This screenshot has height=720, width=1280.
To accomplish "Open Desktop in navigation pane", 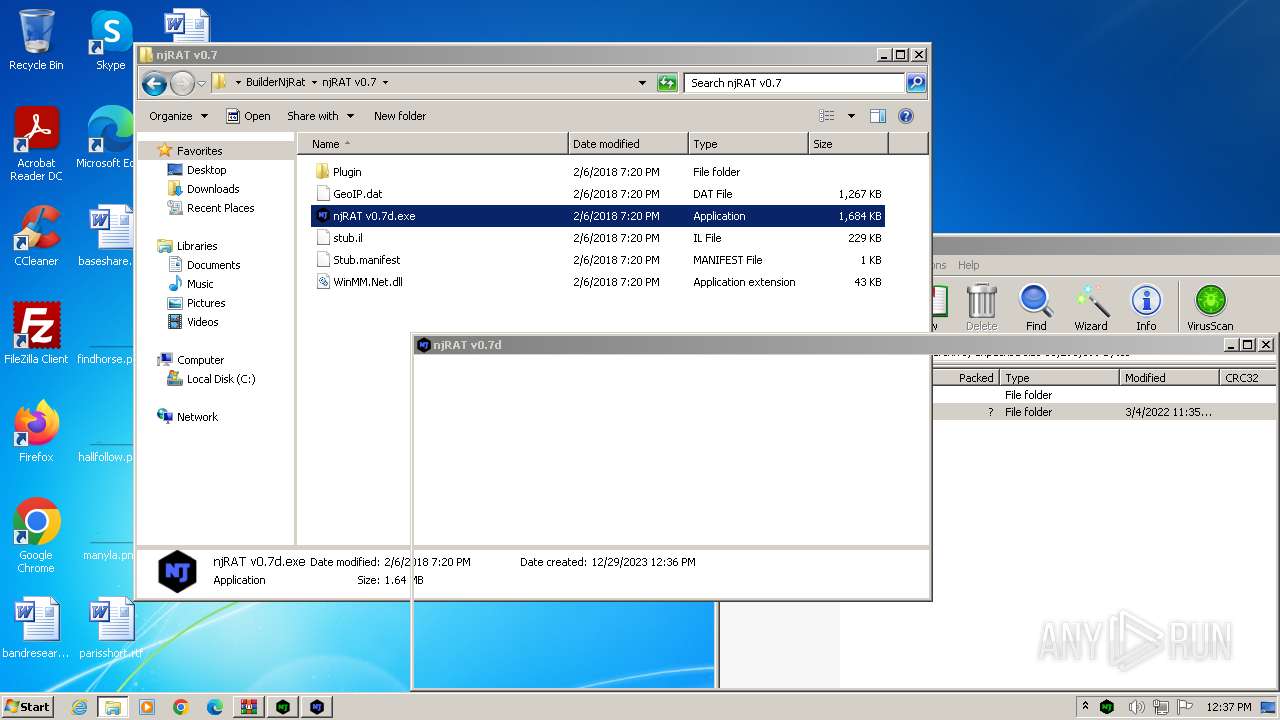I will (206, 170).
